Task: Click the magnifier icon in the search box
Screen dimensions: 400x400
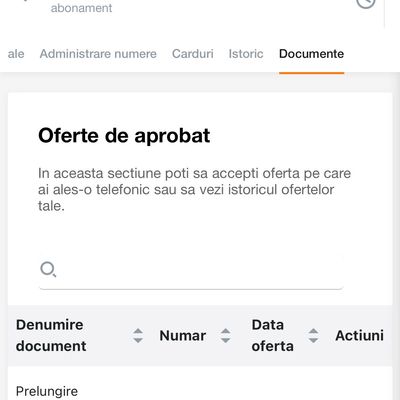Action: [48, 269]
